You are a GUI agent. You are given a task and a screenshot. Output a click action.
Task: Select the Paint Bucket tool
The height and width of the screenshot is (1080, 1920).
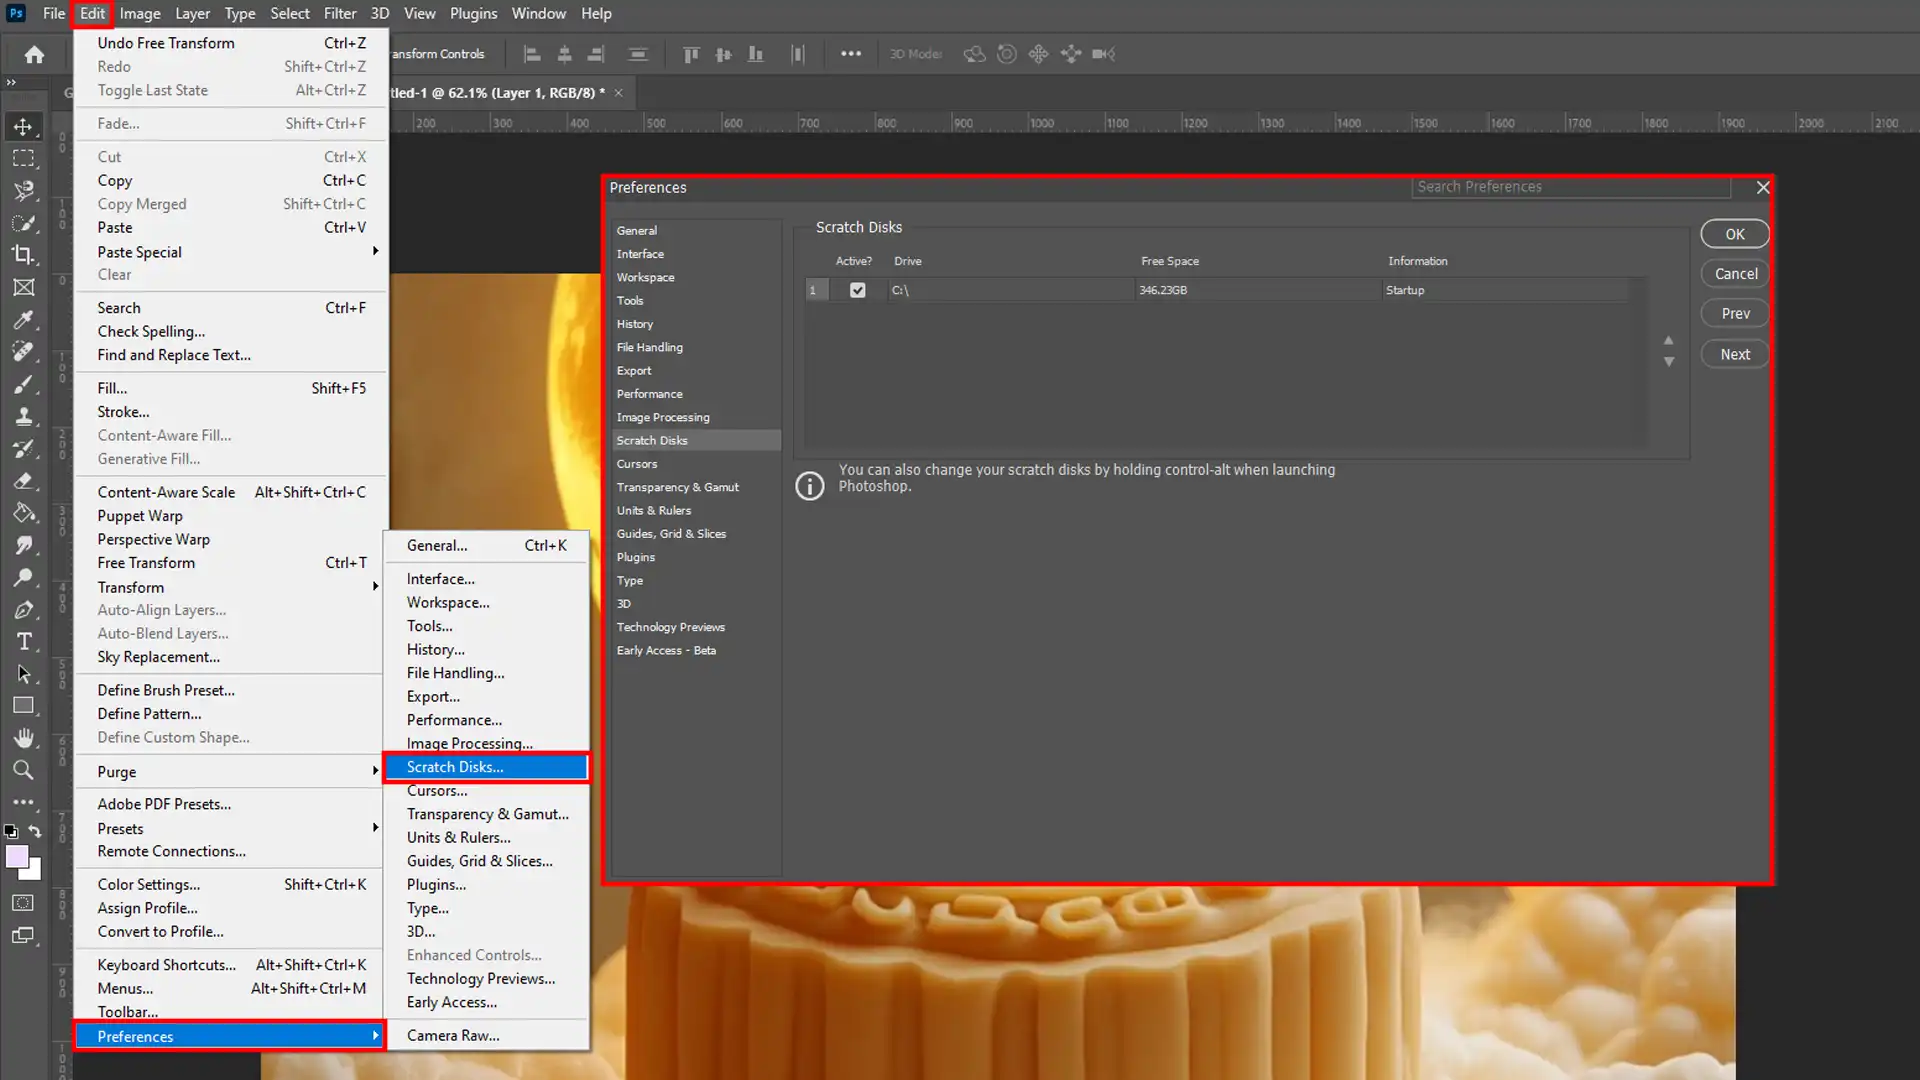(23, 513)
